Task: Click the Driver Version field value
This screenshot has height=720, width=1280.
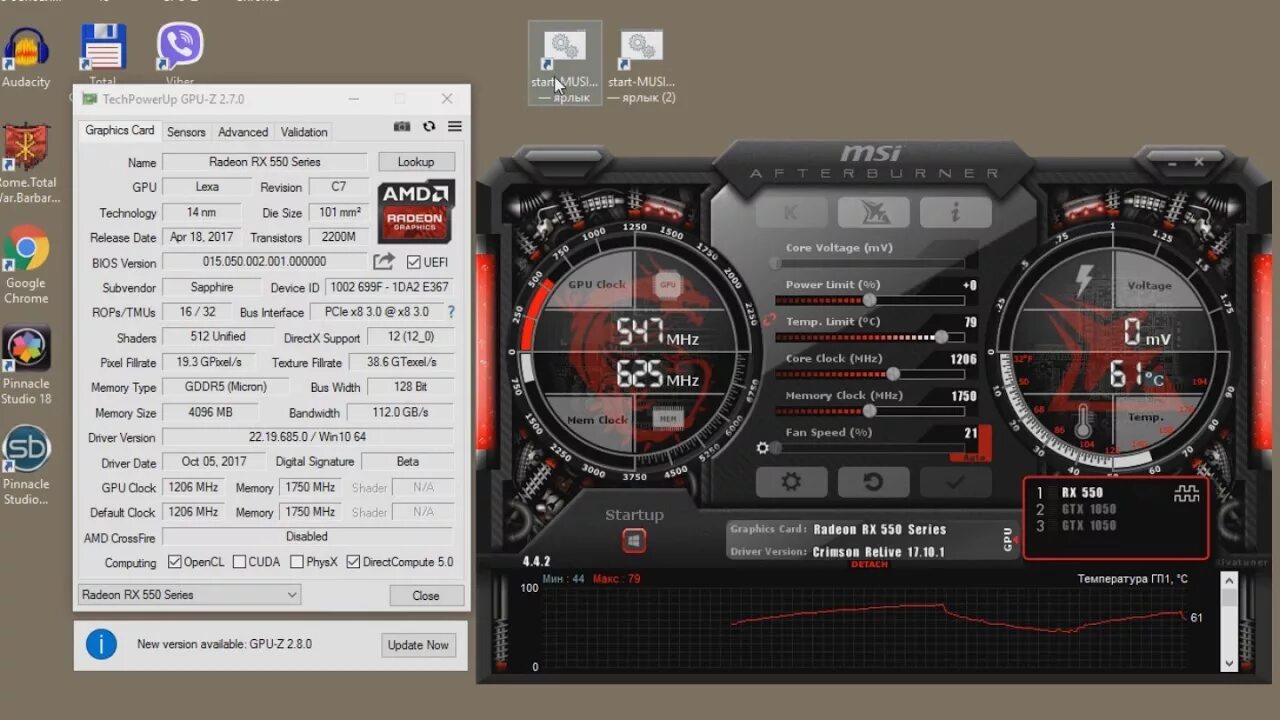Action: coord(307,437)
